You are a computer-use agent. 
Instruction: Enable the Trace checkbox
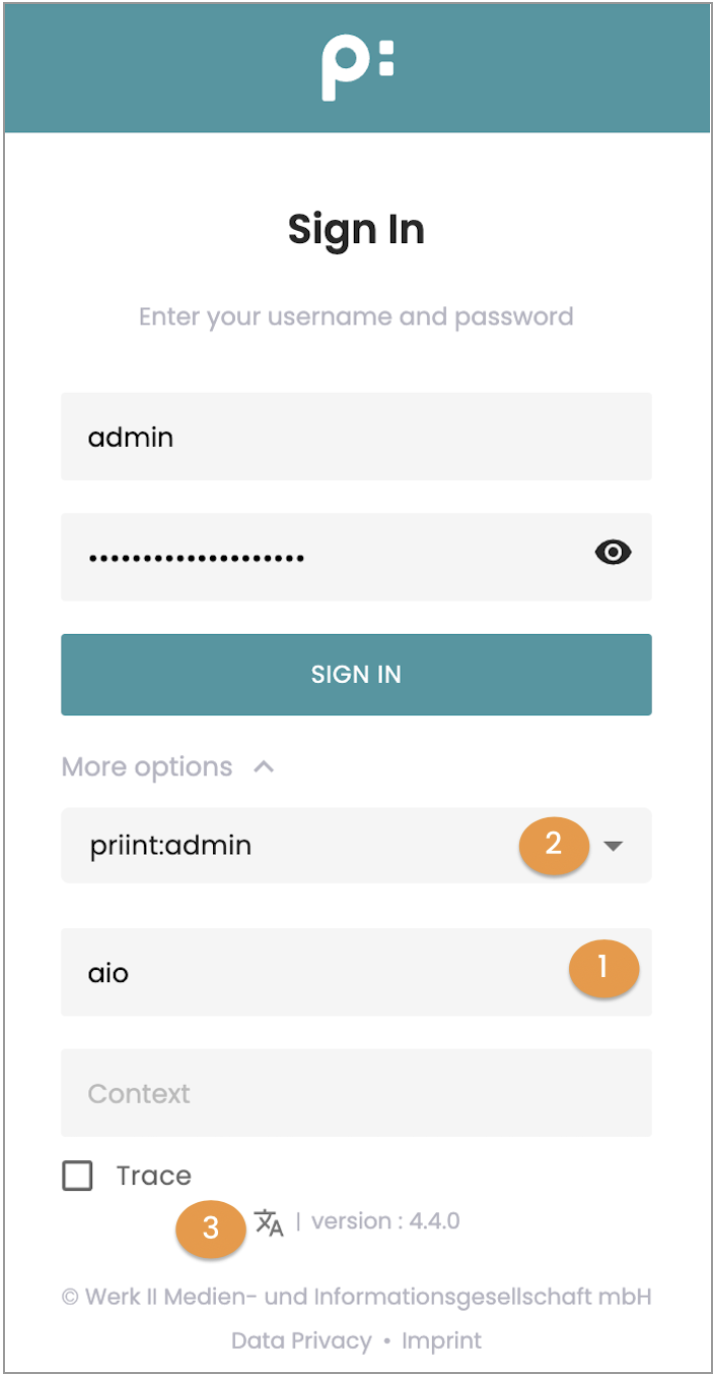[77, 1176]
